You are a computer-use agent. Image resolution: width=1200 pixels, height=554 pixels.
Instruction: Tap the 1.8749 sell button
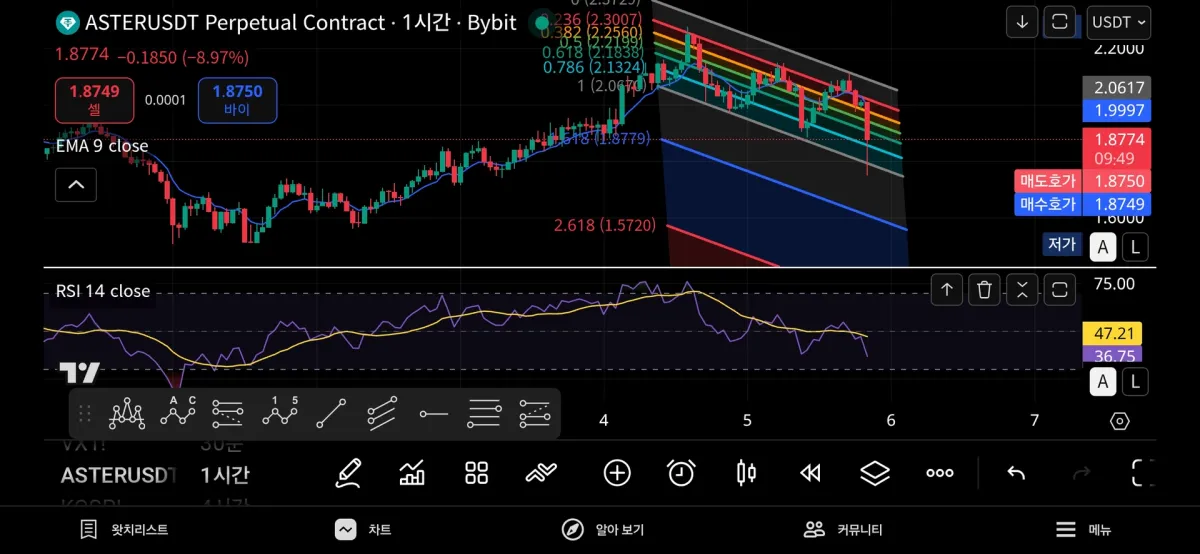coord(94,100)
